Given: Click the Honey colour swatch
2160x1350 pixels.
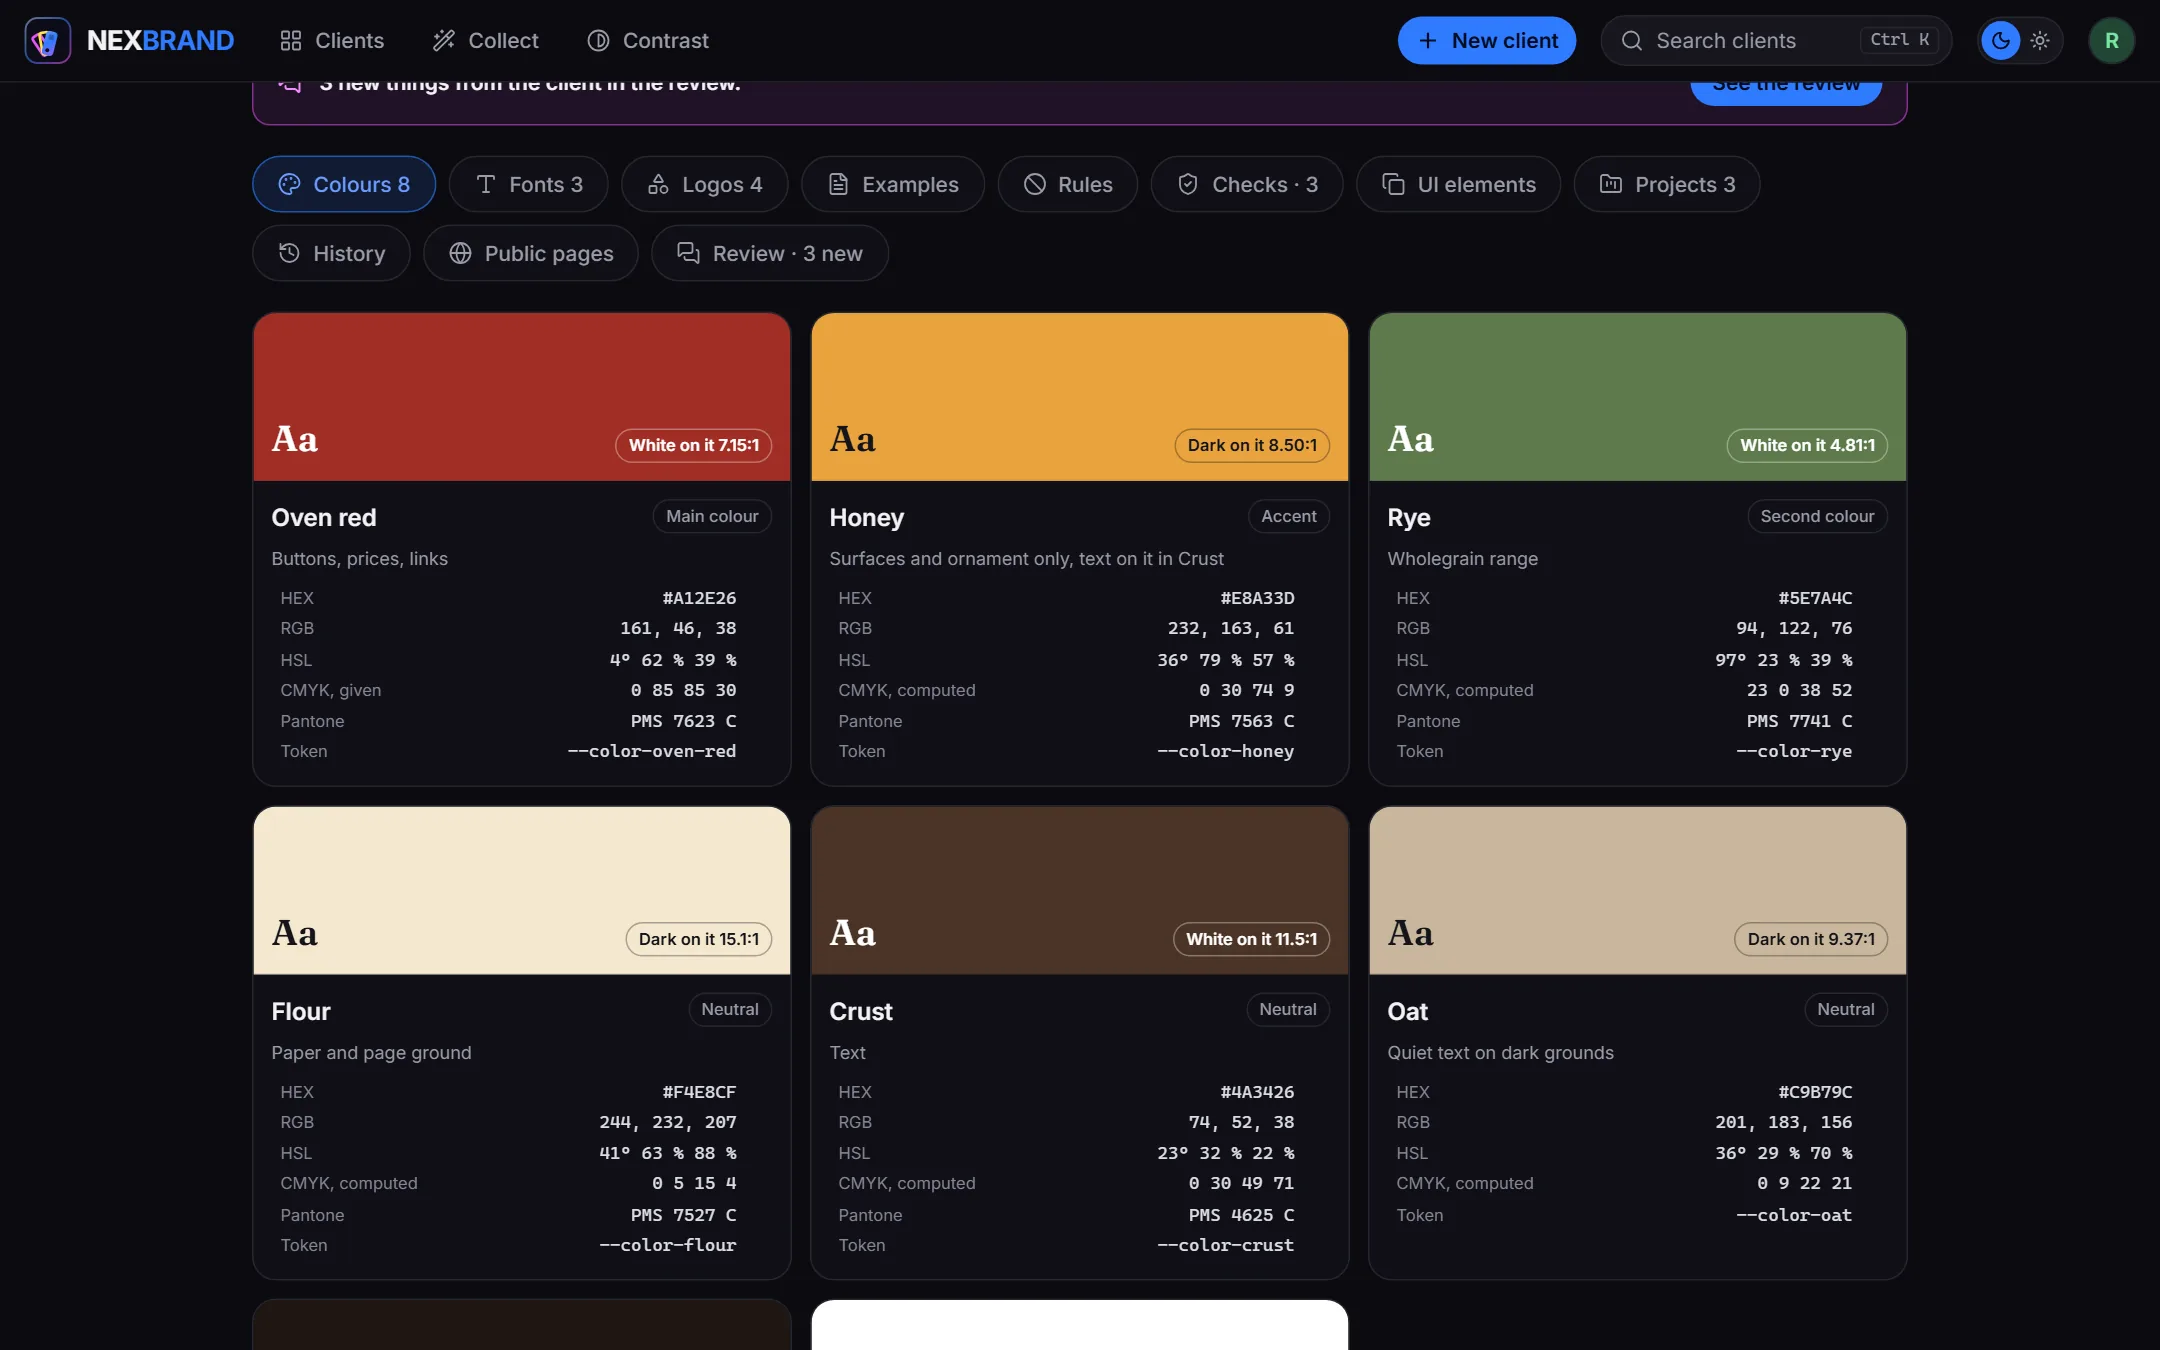Looking at the screenshot, I should click(1080, 397).
